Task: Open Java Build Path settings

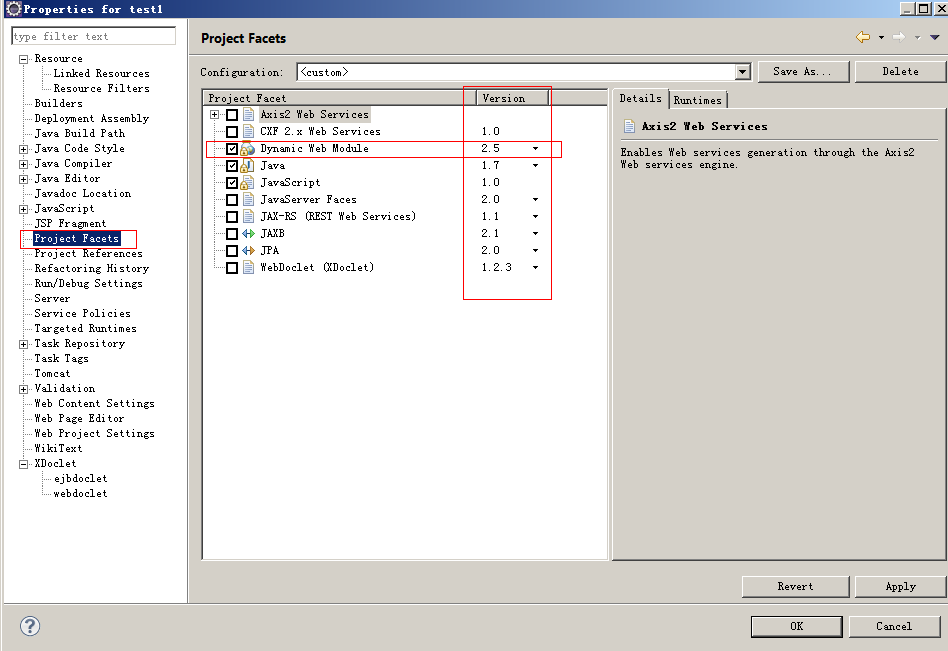Action: pos(79,134)
